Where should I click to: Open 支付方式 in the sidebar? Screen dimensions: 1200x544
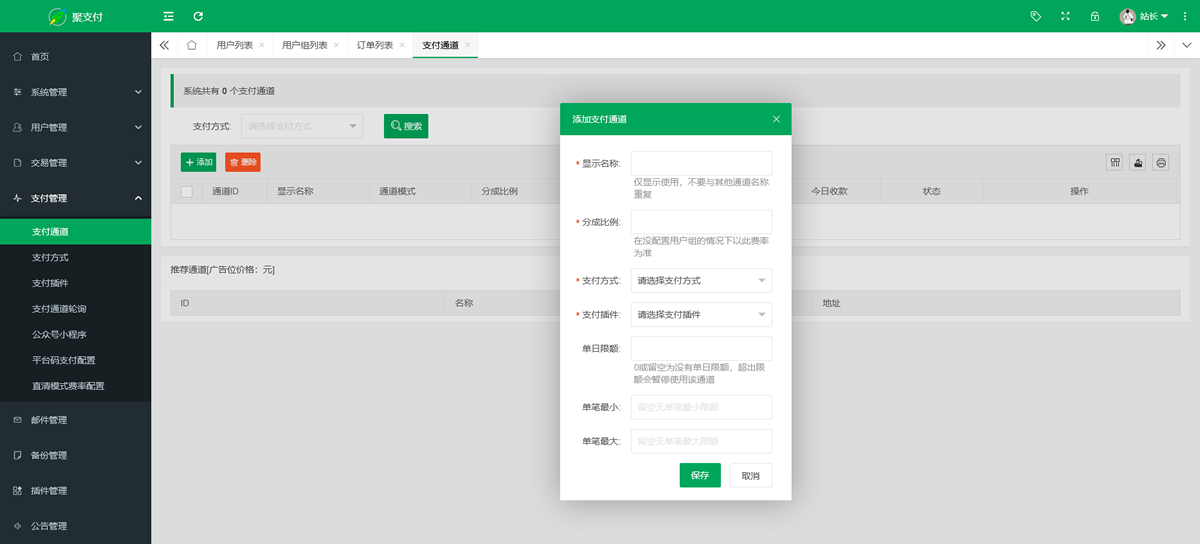[x=75, y=257]
